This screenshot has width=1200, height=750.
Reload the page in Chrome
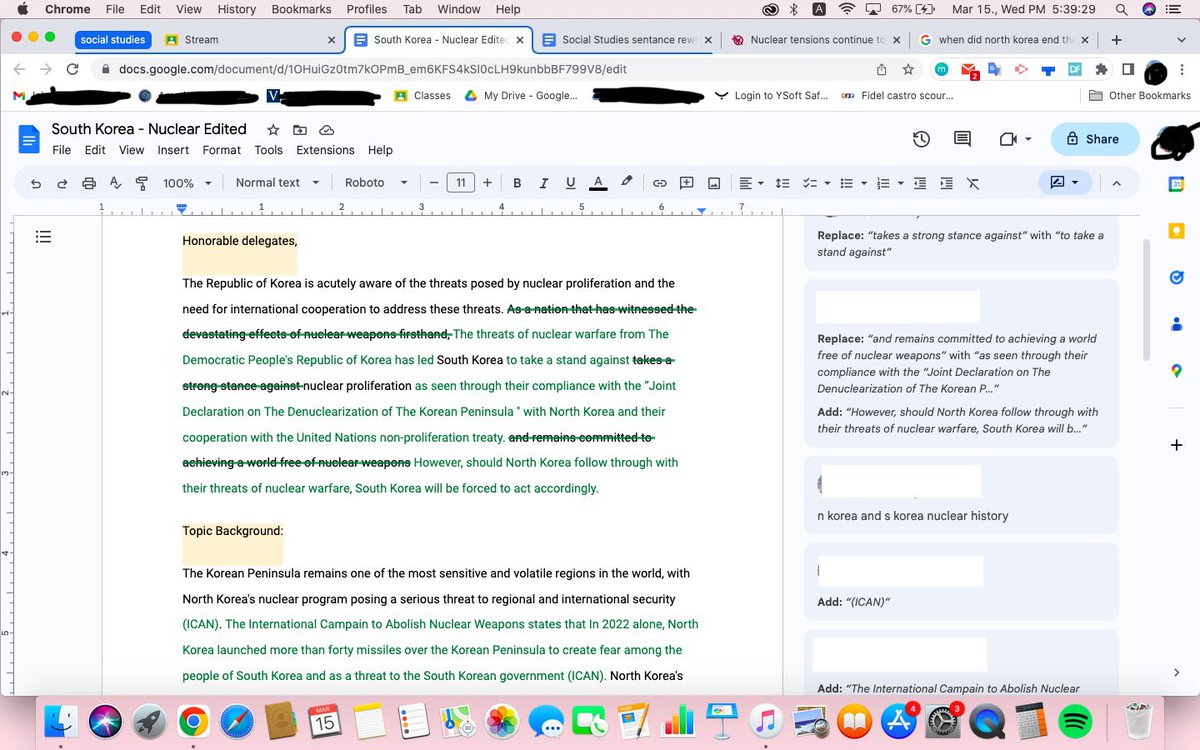click(x=72, y=70)
